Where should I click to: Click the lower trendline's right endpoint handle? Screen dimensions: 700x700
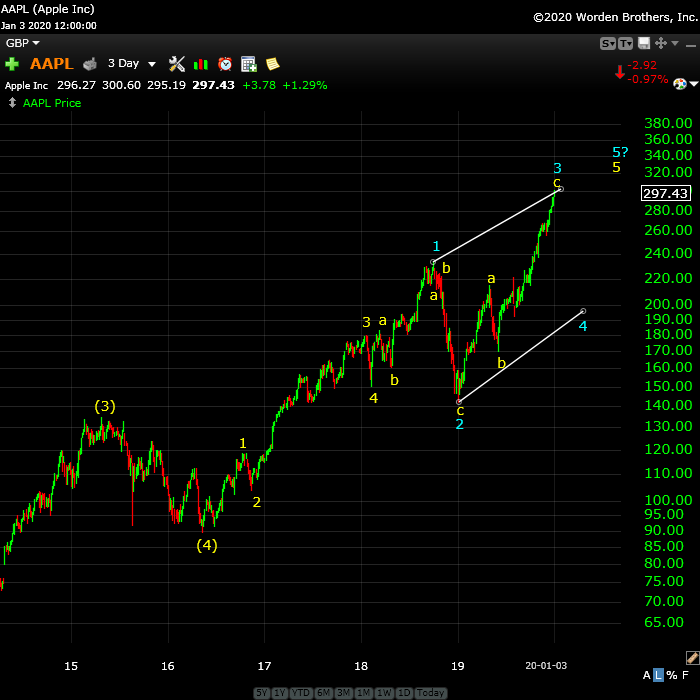pyautogui.click(x=583, y=311)
